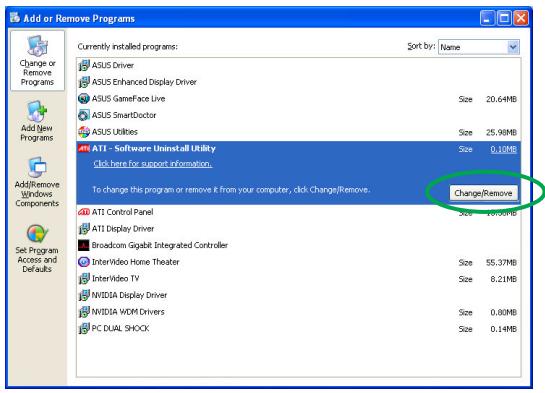The image size is (545, 393).
Task: Select 'ASUS Enhanced Display Driver' entry text
Action: pyautogui.click(x=144, y=82)
